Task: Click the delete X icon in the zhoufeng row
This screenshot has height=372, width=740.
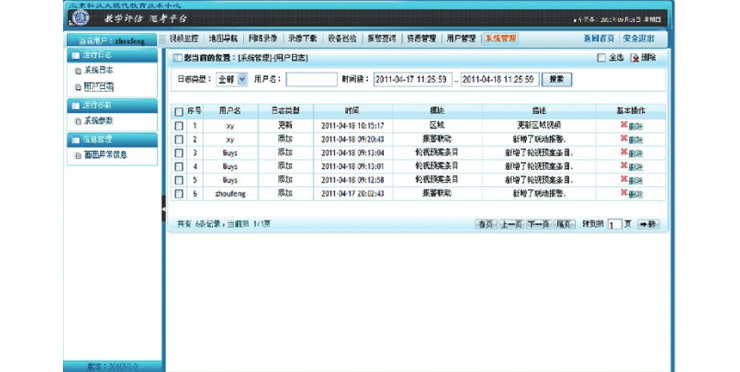Action: point(624,192)
